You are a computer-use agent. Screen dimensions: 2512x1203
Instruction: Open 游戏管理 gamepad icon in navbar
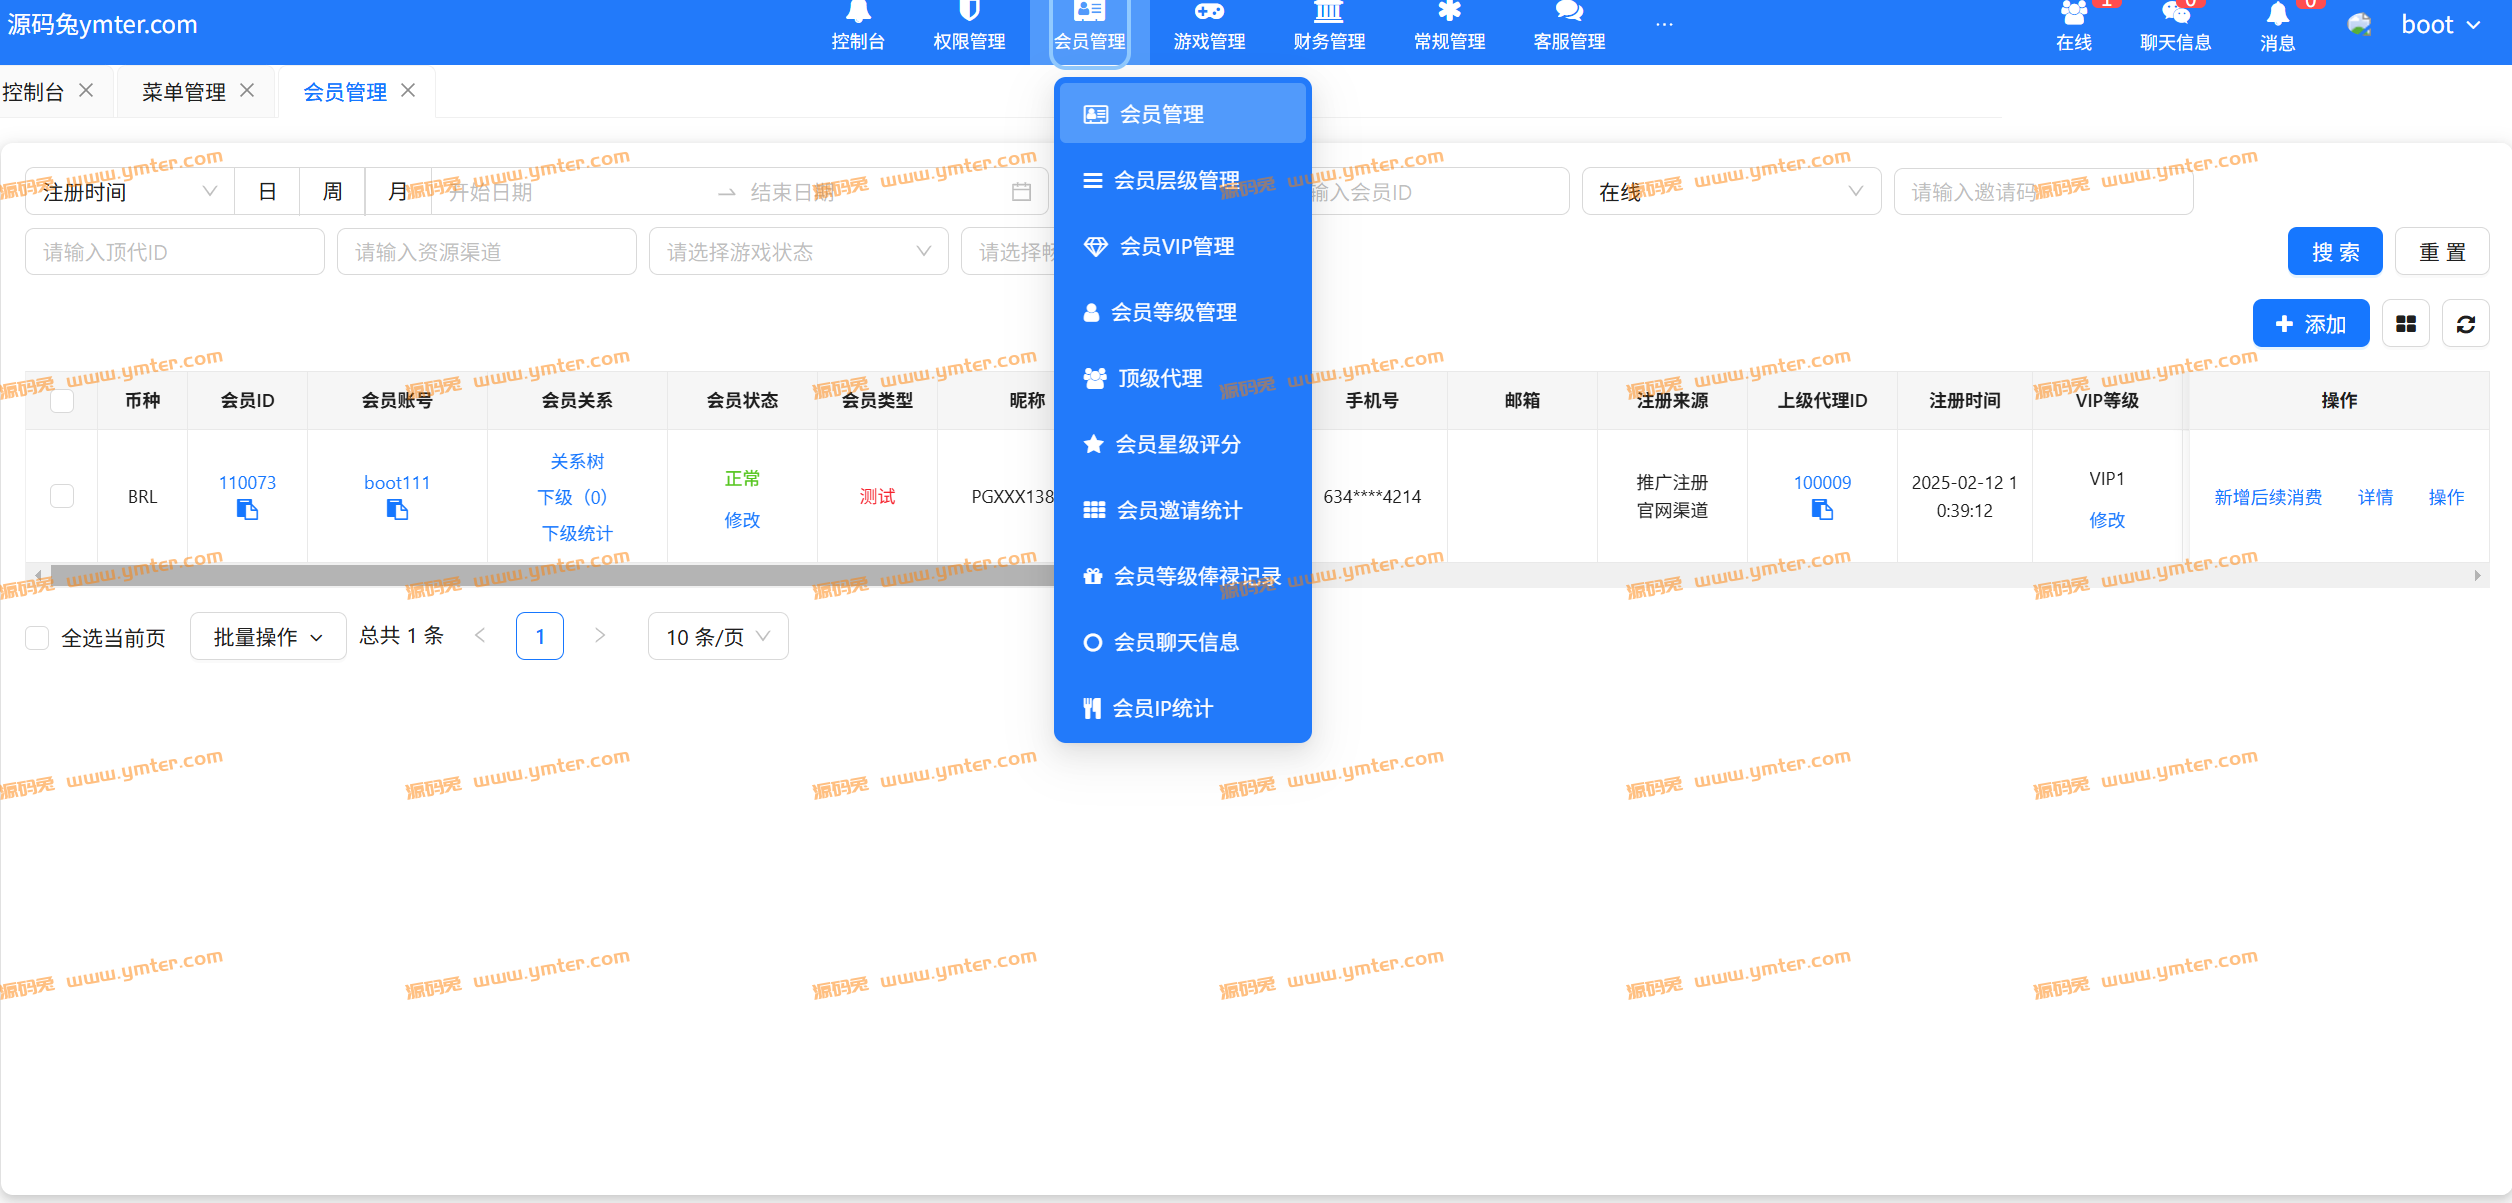[1209, 12]
